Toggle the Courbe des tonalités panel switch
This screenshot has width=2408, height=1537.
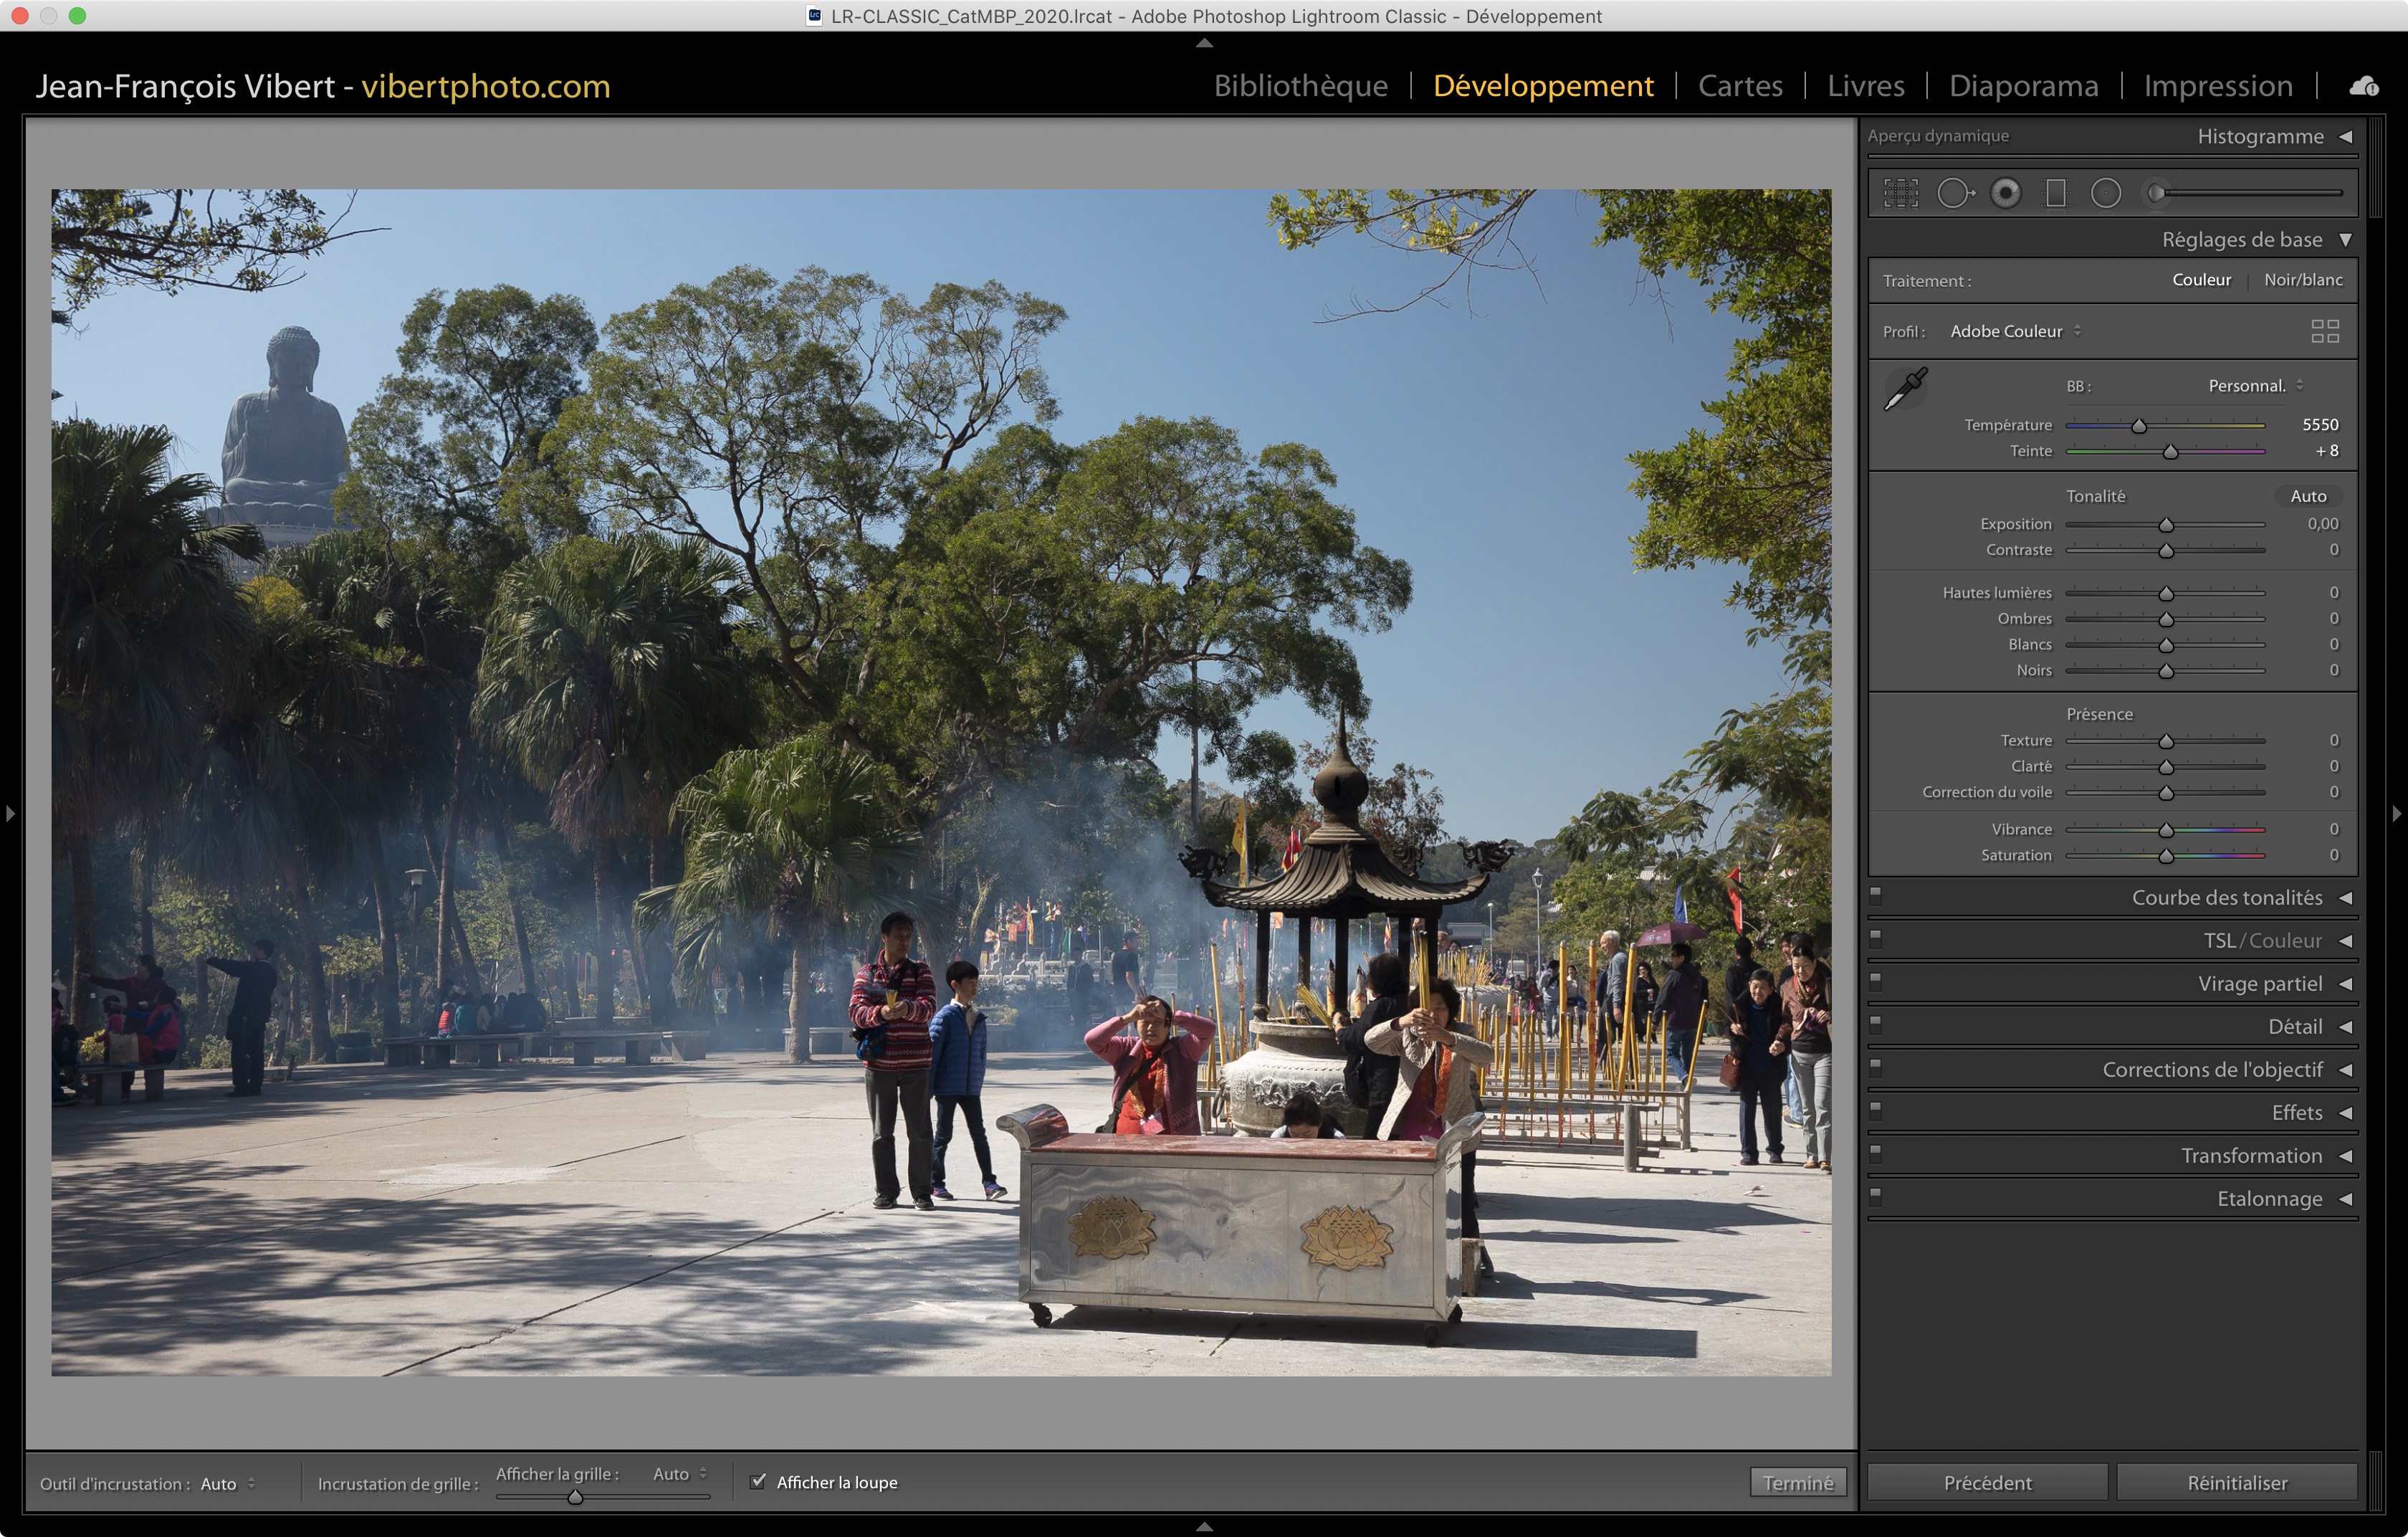click(1876, 896)
